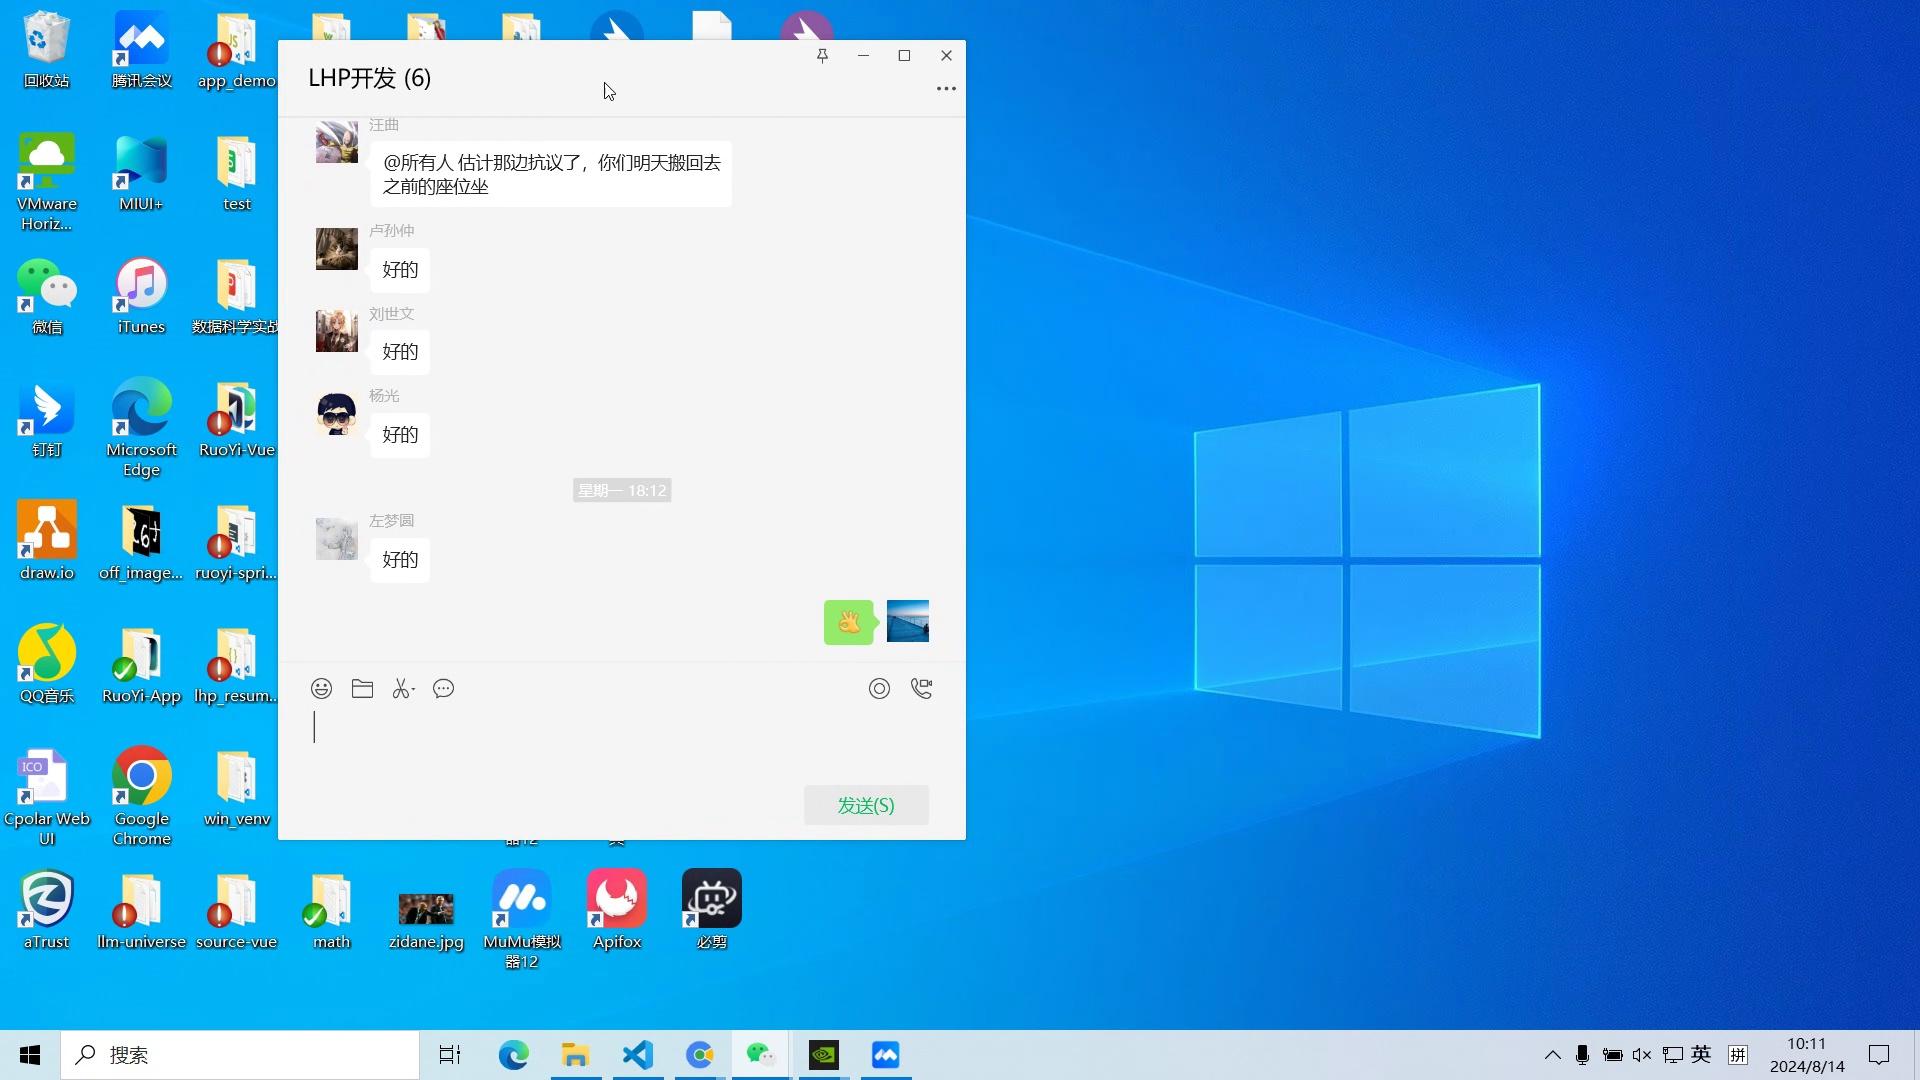Viewport: 1920px width, 1080px height.
Task: Open Task View on taskbar
Action: (450, 1055)
